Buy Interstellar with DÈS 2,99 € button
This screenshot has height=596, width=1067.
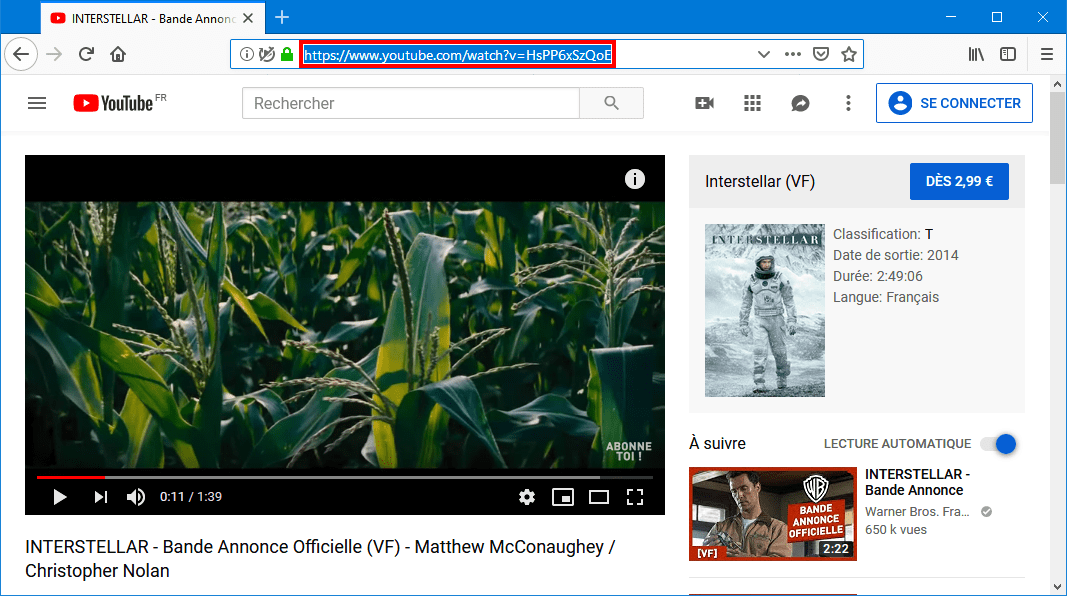959,182
